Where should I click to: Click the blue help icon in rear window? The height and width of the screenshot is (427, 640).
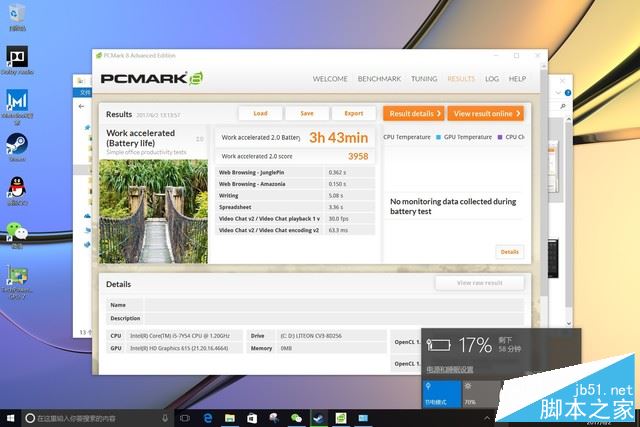[x=567, y=93]
